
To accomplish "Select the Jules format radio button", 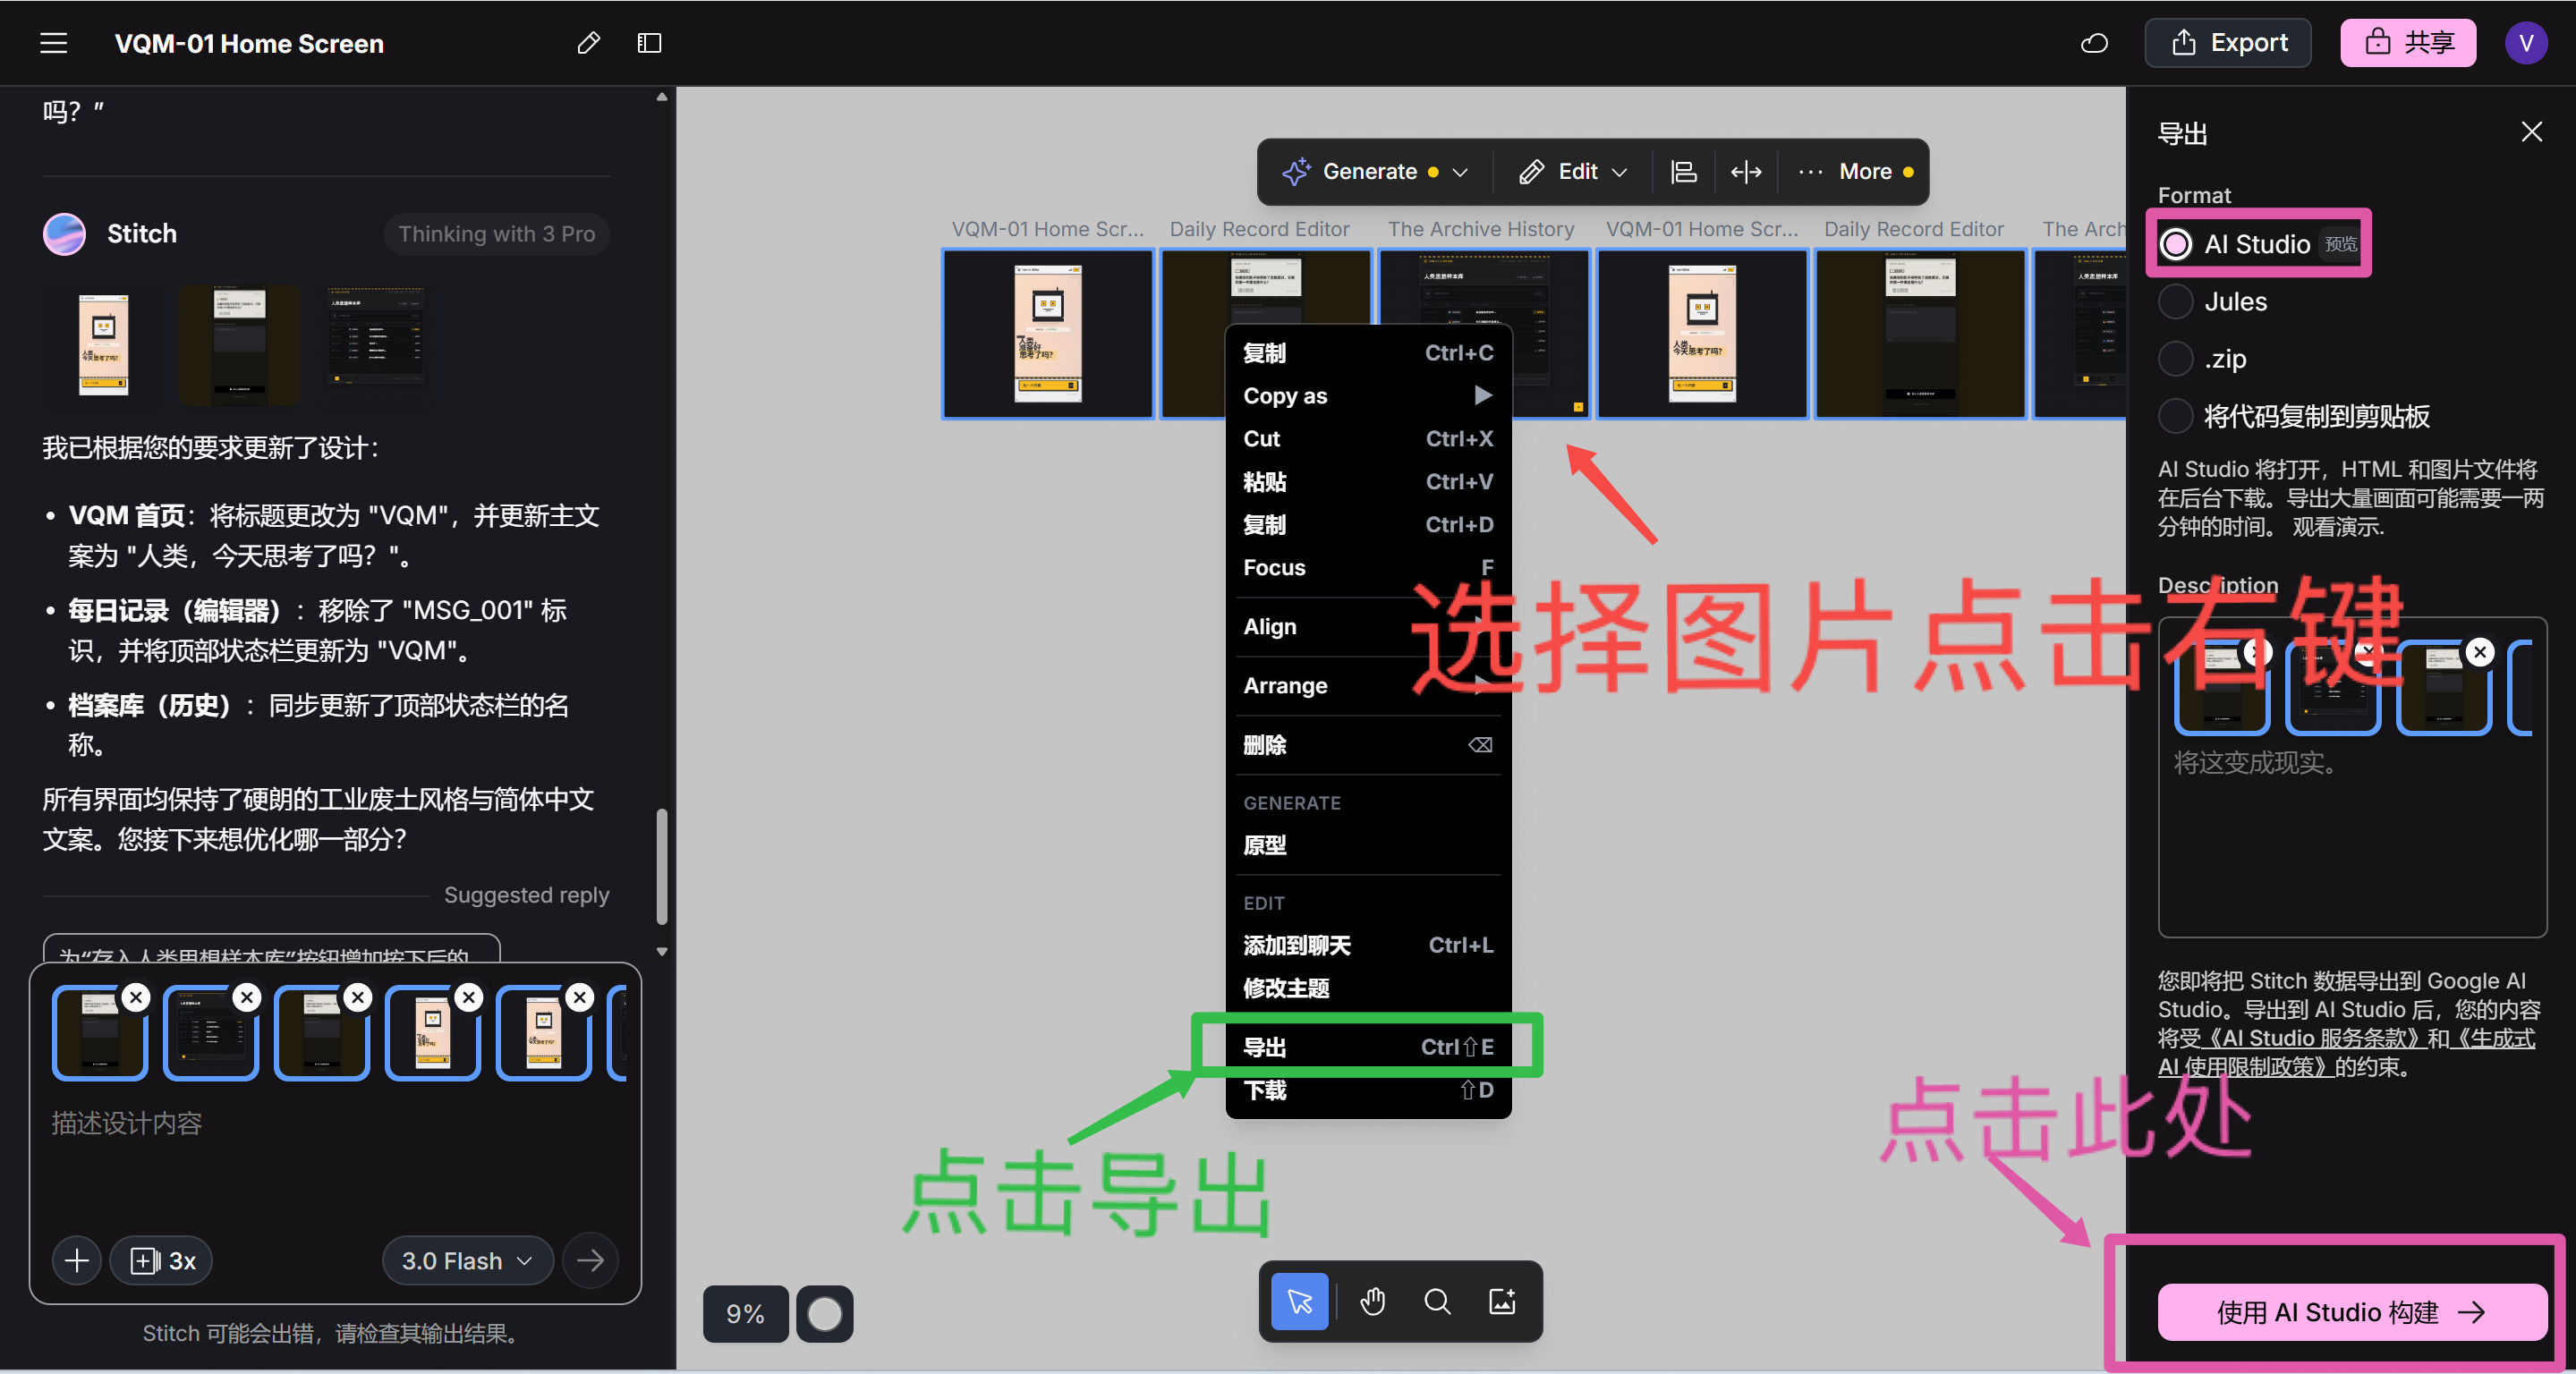I will [2175, 302].
